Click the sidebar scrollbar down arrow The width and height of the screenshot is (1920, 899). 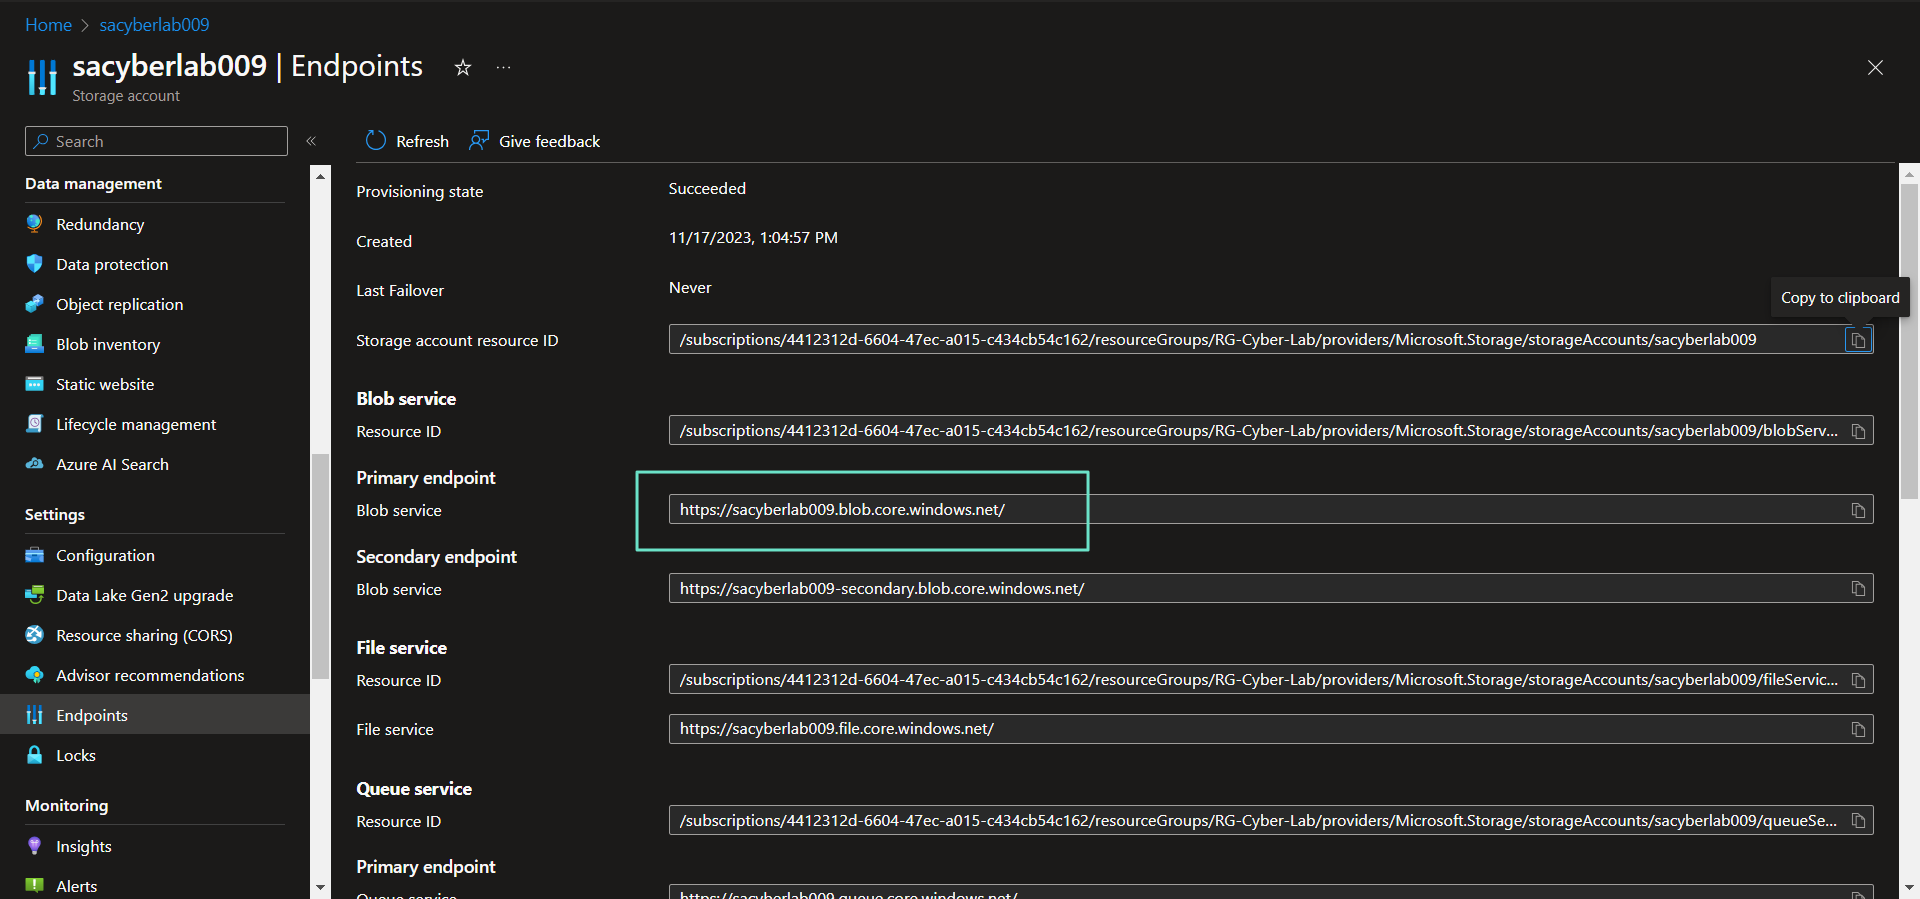[x=320, y=887]
